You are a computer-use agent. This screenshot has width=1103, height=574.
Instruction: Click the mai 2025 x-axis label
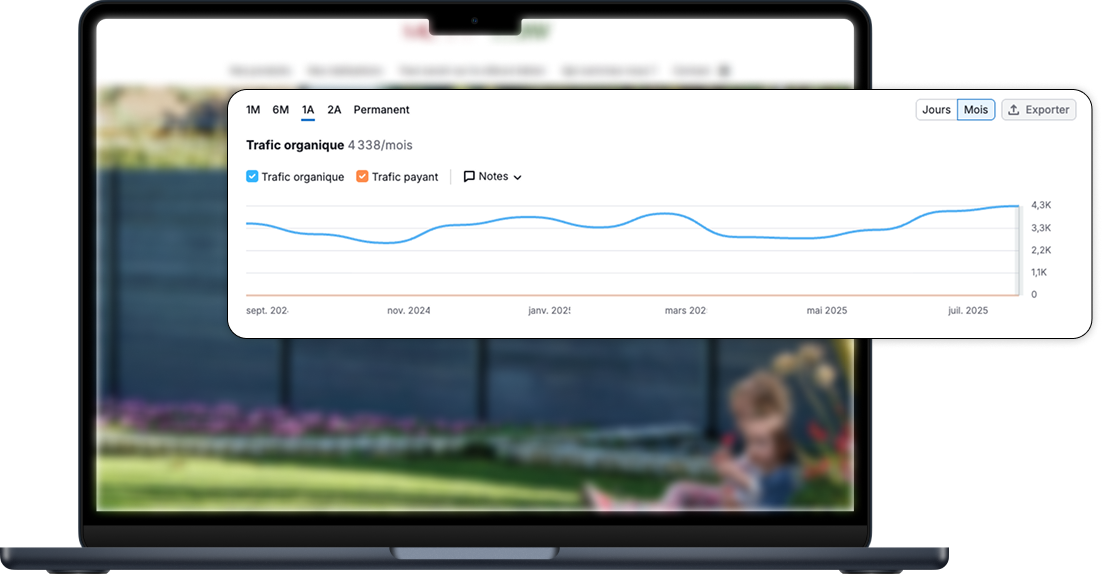[827, 311]
